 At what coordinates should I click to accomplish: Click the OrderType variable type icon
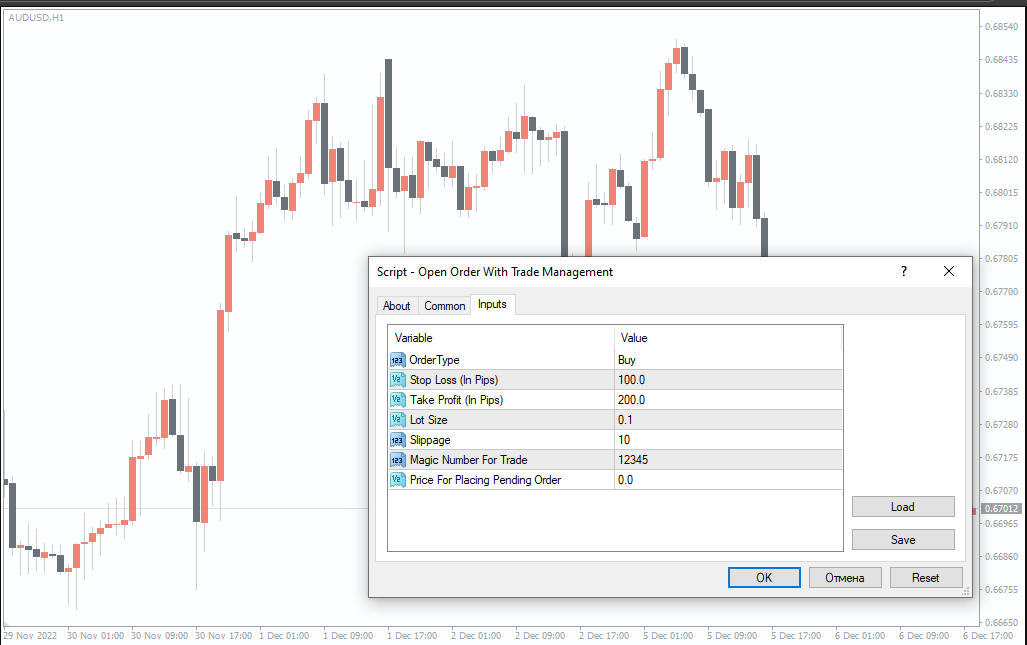point(398,360)
